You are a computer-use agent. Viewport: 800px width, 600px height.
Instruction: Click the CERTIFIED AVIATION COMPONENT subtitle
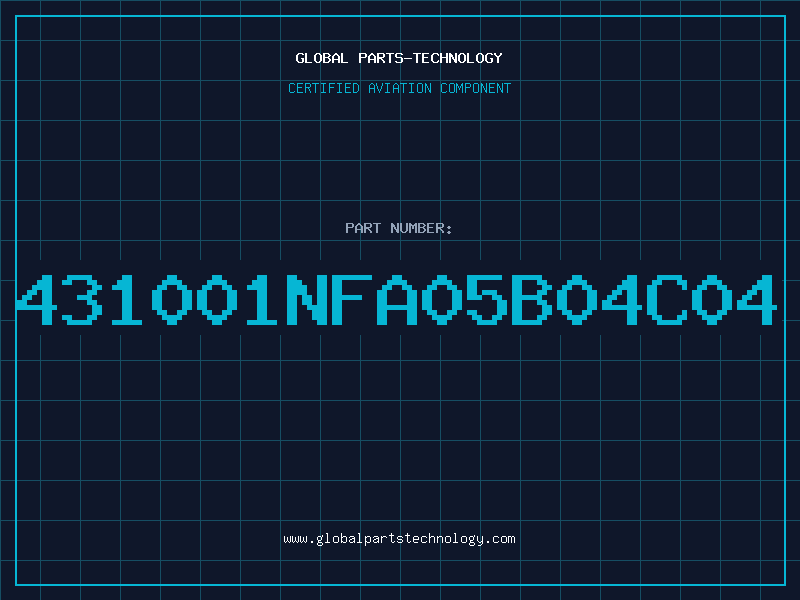coord(399,88)
